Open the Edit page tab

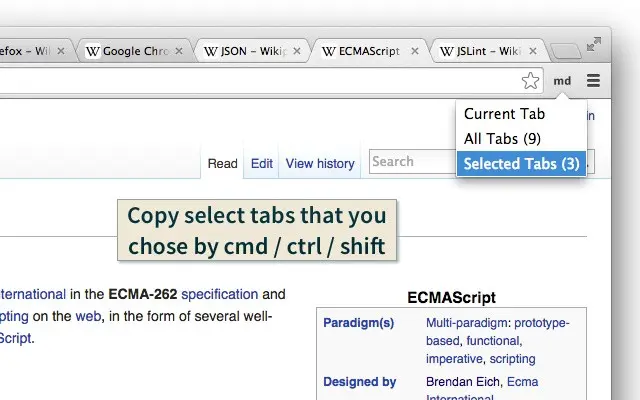261,163
